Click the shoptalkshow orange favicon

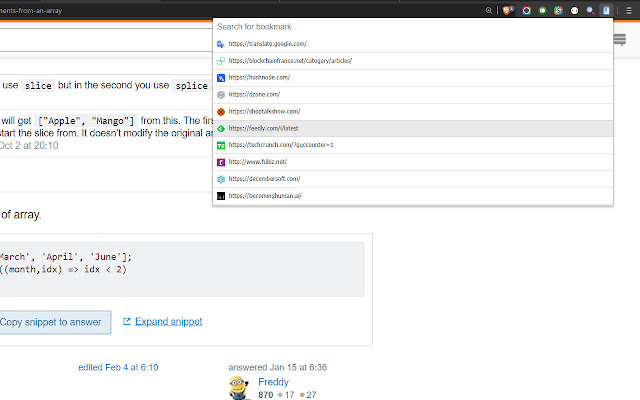[x=221, y=111]
